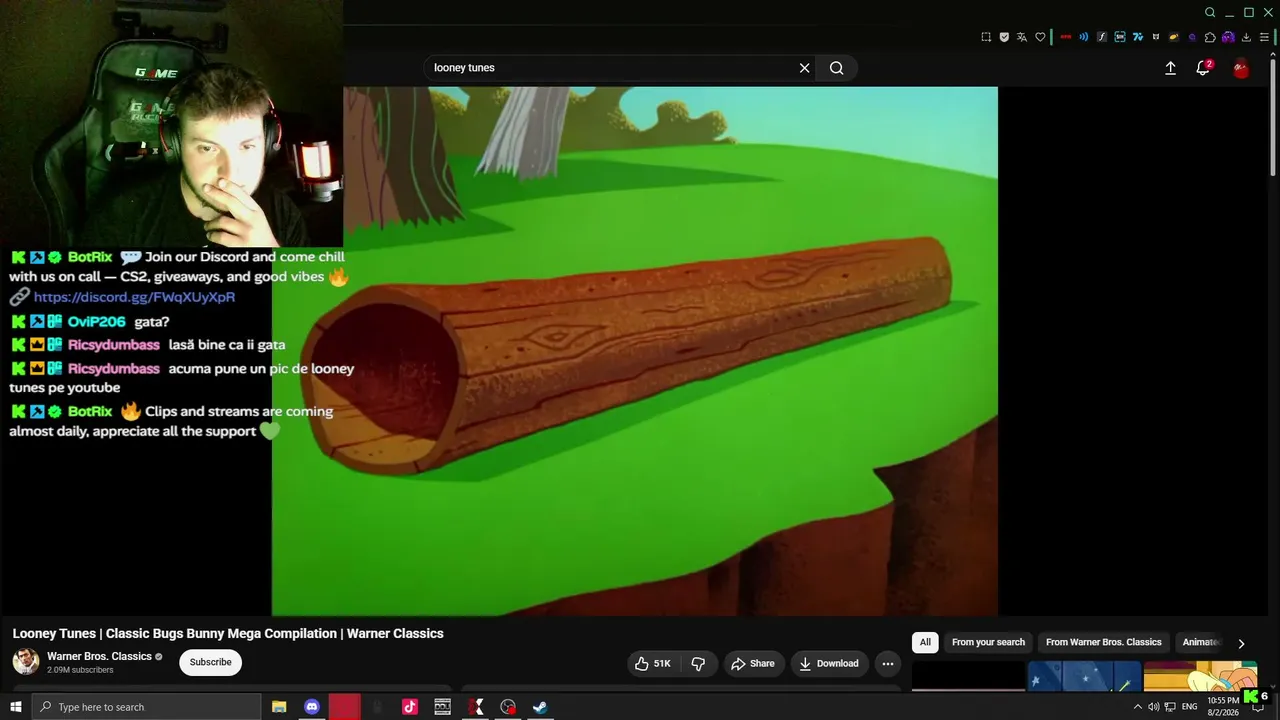The image size is (1280, 720).
Task: Select the From your search chip
Action: (x=988, y=642)
